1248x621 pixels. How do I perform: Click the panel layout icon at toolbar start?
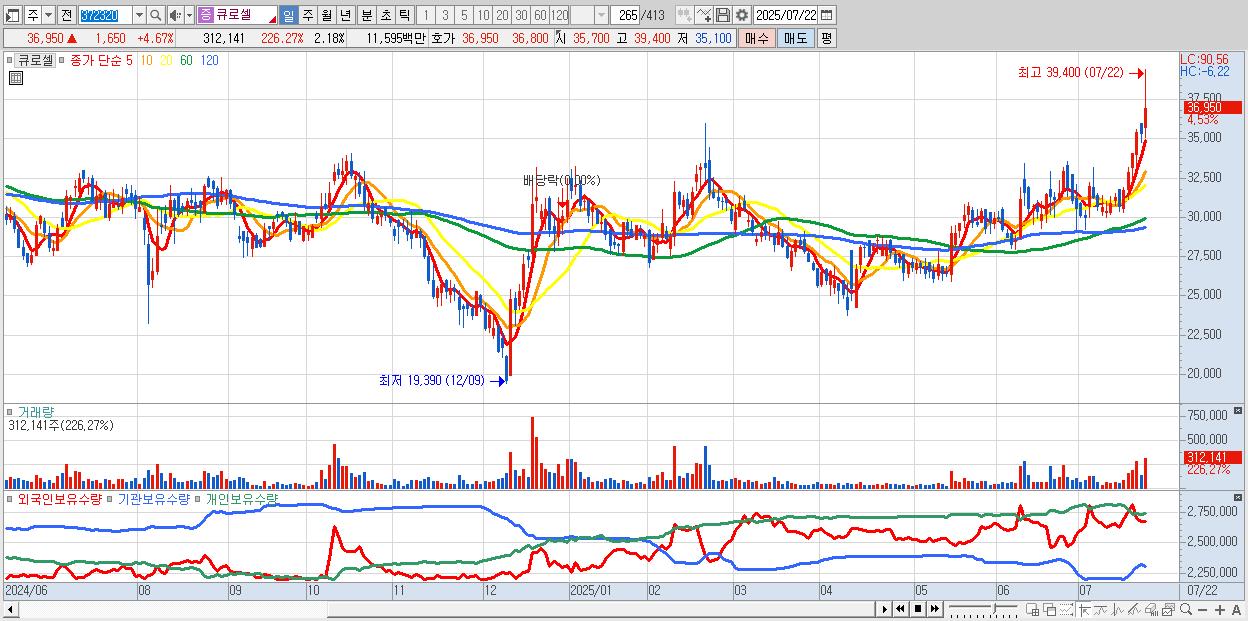pos(12,15)
